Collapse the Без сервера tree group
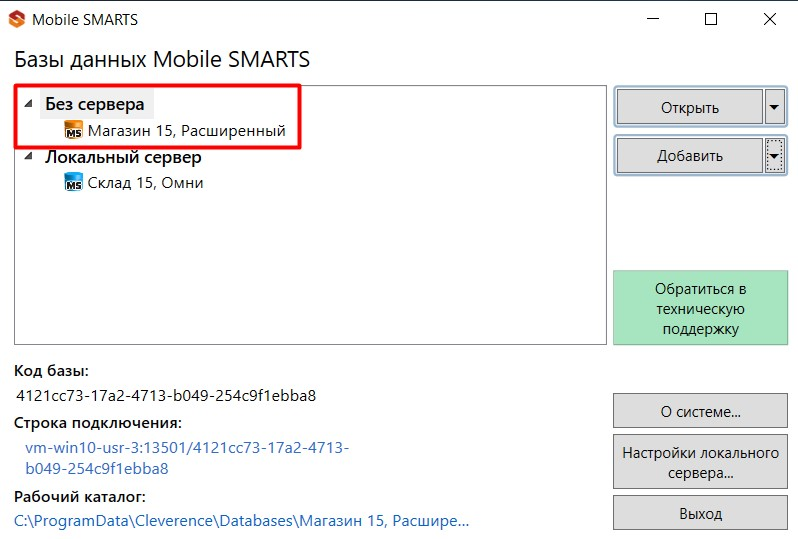Viewport: 798px width, 539px height. tap(29, 104)
